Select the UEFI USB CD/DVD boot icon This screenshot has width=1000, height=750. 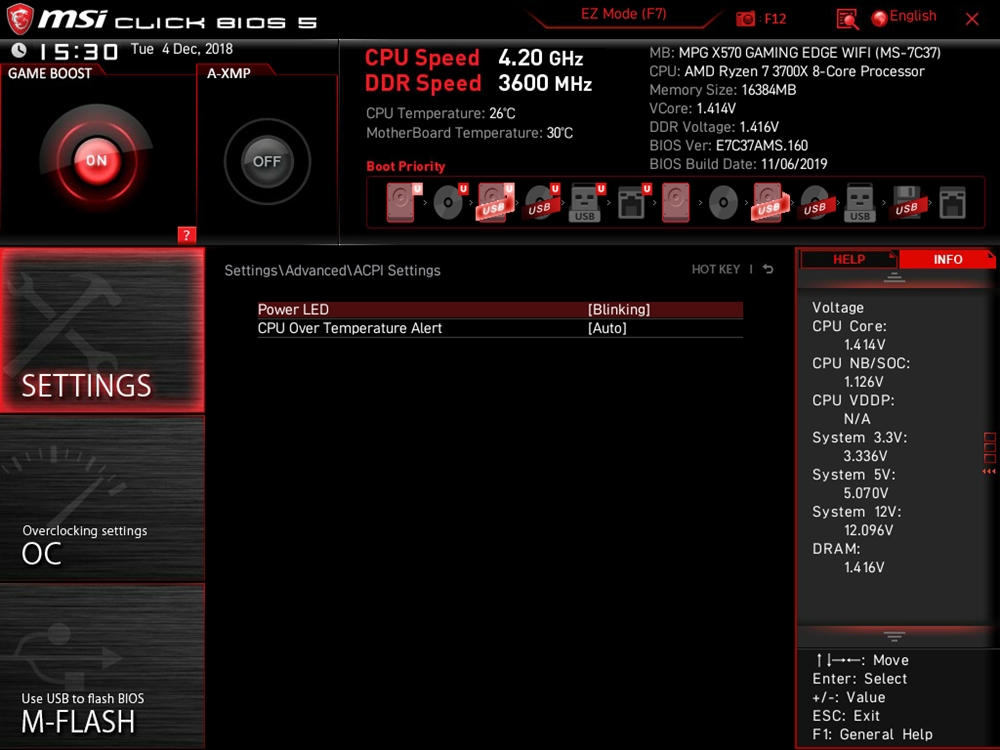coord(541,202)
